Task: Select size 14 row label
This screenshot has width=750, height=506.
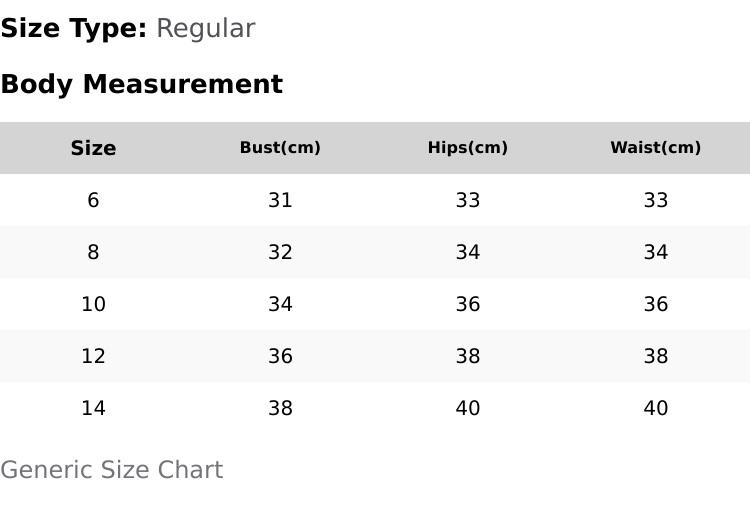Action: pyautogui.click(x=93, y=408)
